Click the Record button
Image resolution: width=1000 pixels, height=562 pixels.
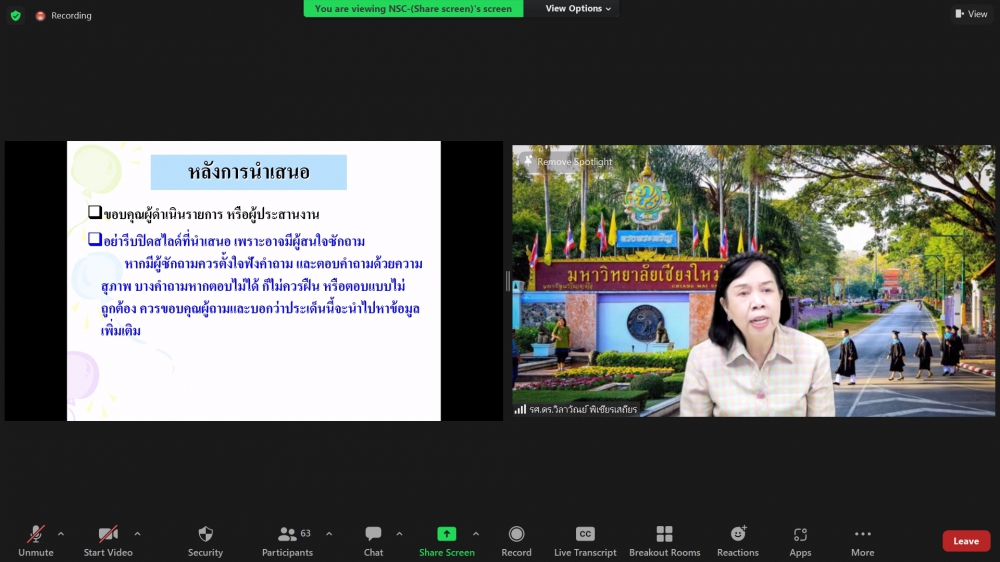pyautogui.click(x=516, y=540)
